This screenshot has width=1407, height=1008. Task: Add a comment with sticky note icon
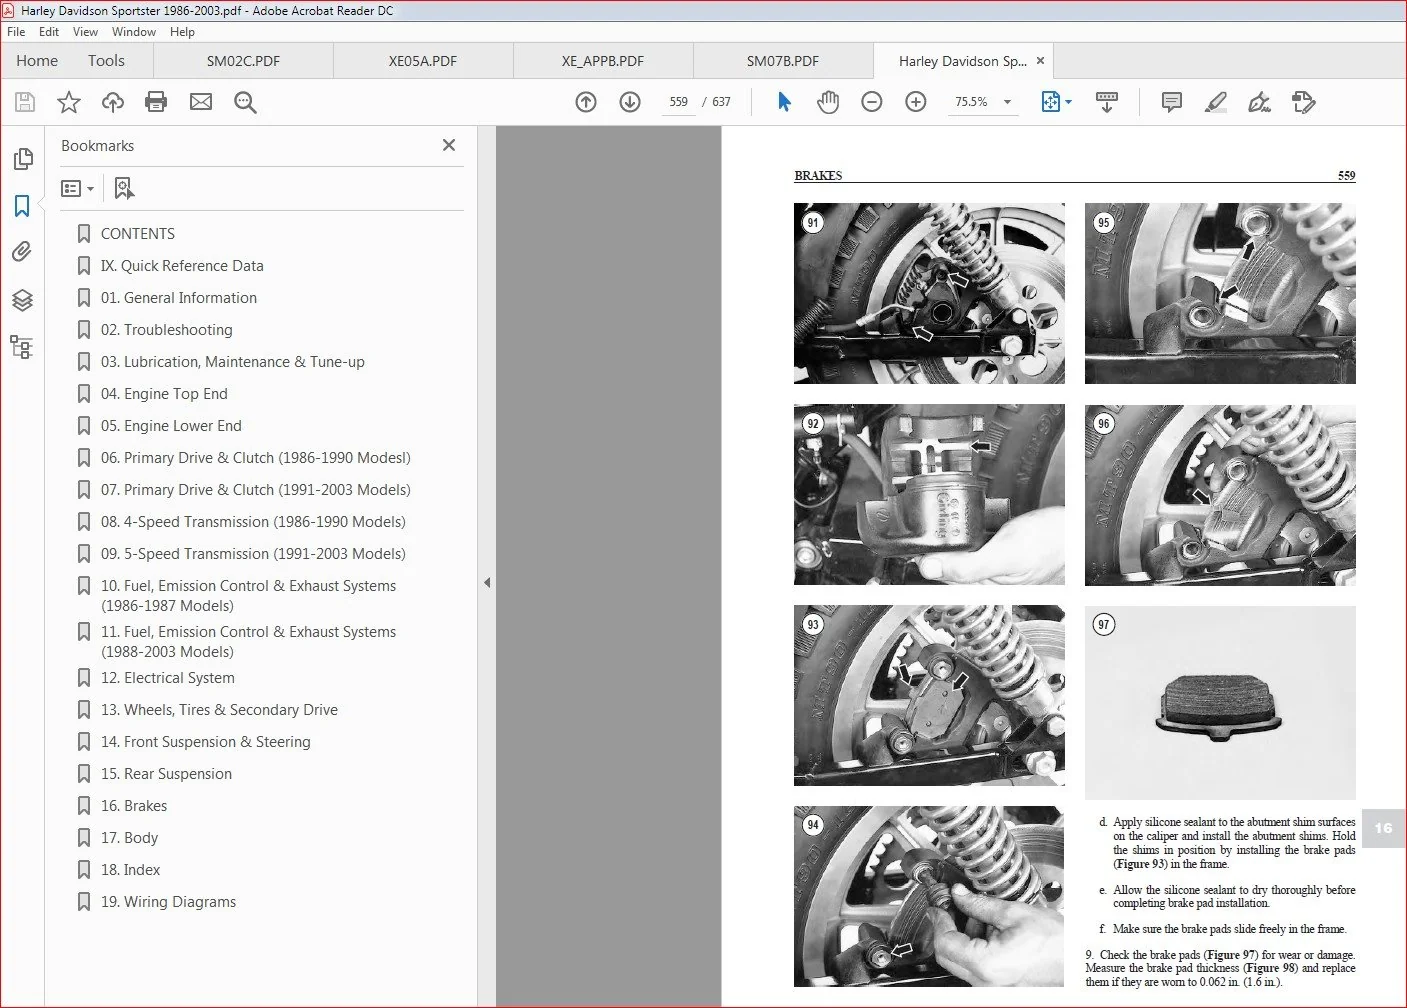[1172, 102]
